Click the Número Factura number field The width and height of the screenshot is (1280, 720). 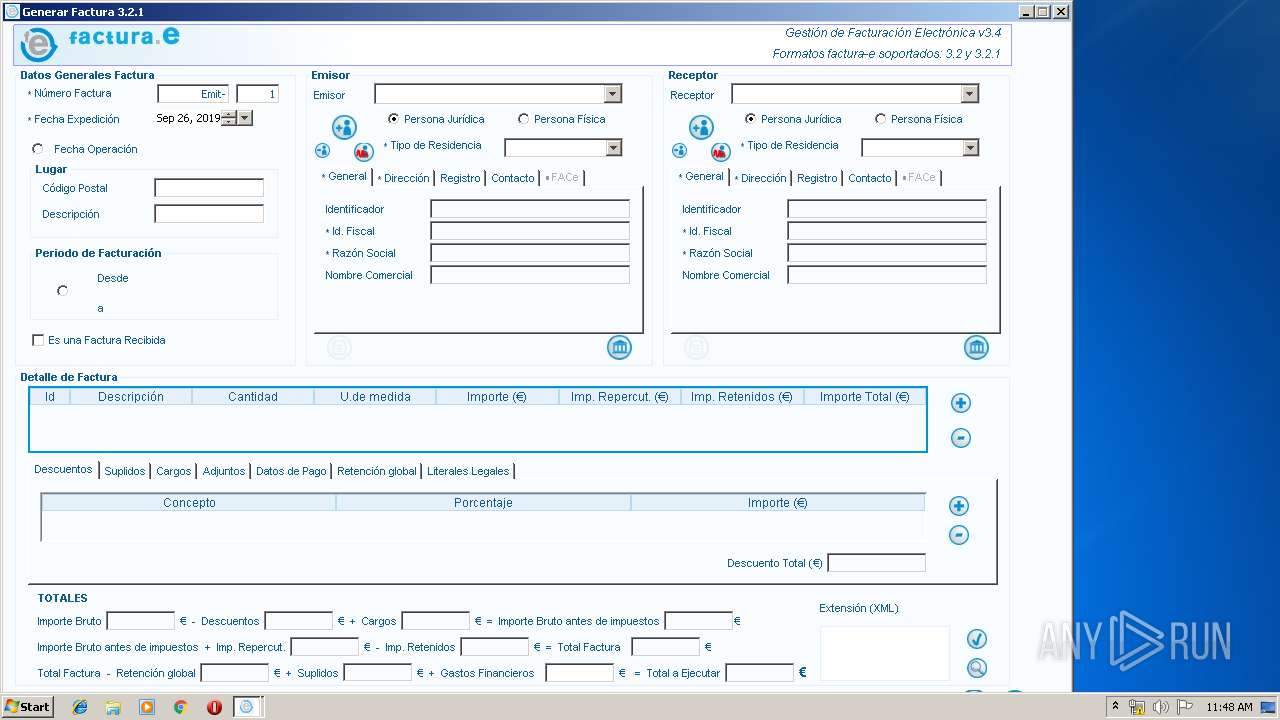coord(257,94)
